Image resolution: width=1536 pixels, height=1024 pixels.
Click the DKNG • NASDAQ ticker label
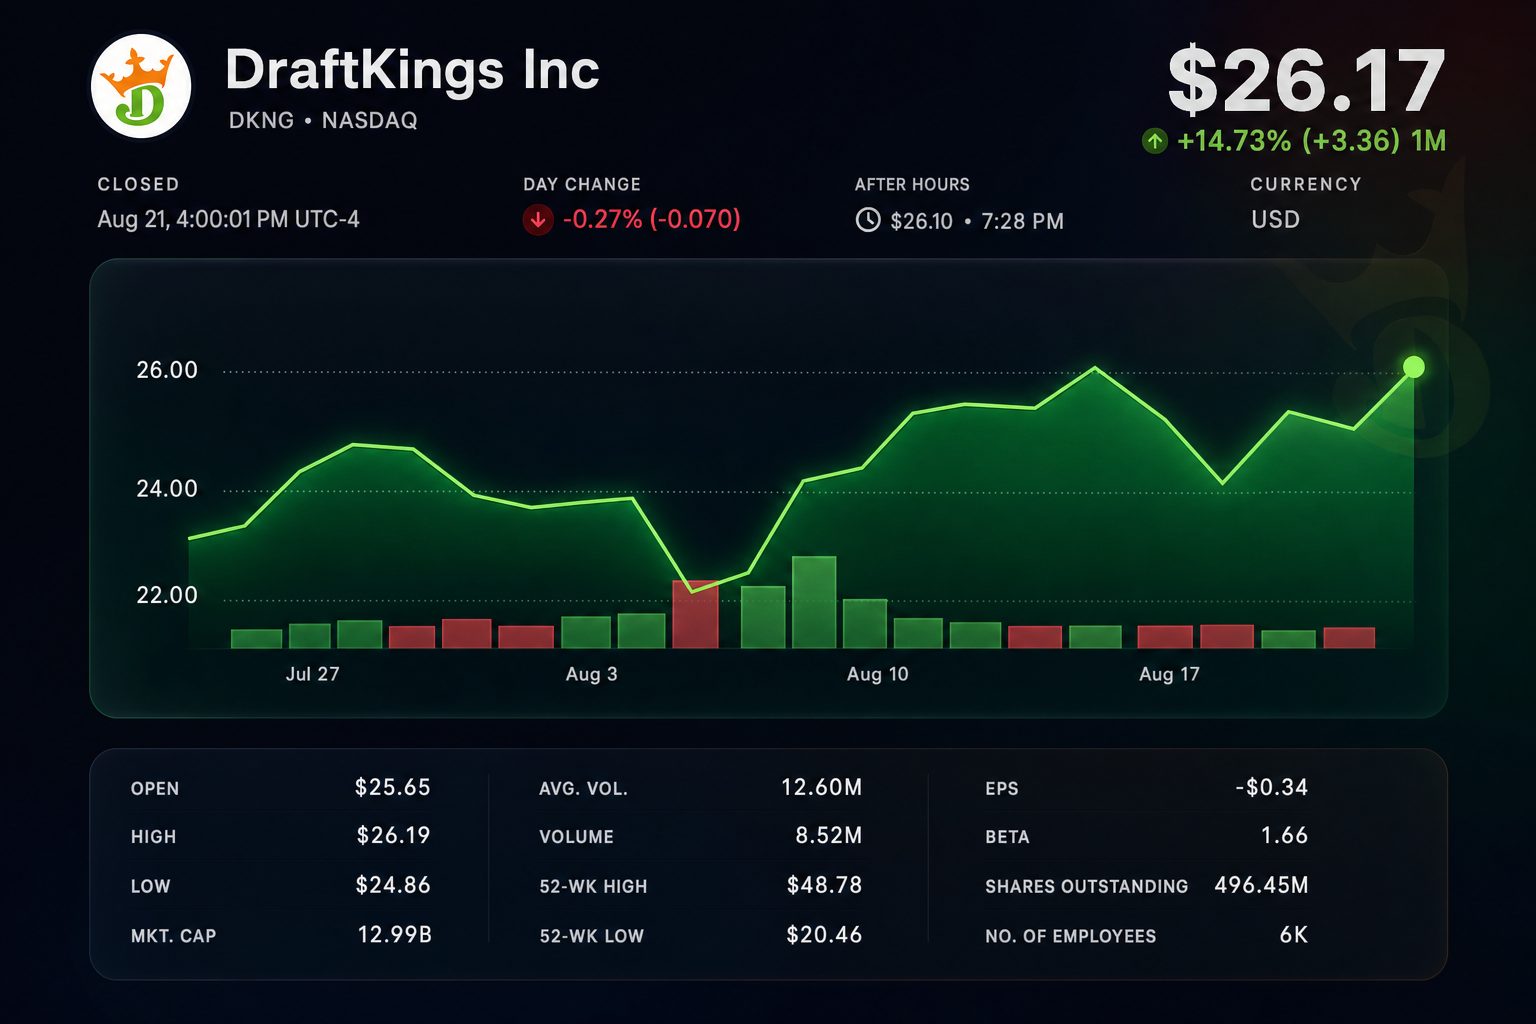coord(323,120)
